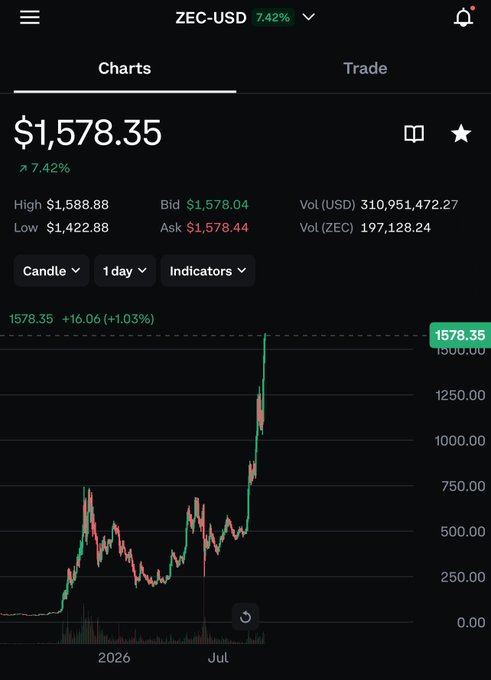Click the green 1578.35 price axis tag
Viewport: 491px width, 680px height.
tap(460, 335)
